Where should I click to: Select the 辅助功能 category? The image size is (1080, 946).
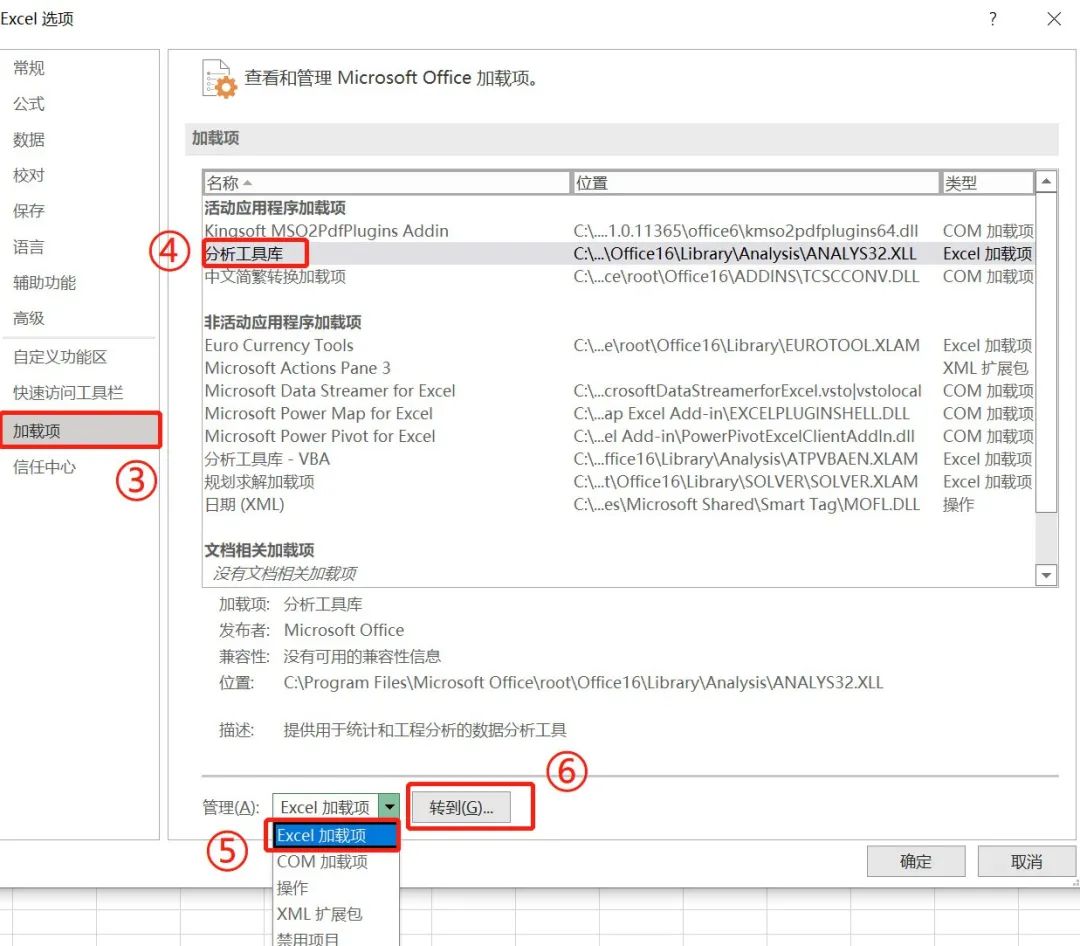44,282
